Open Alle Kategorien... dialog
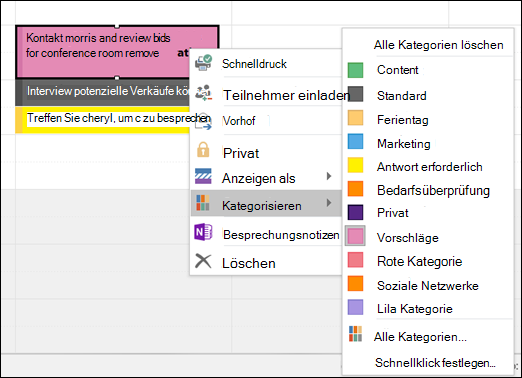Screen dimensions: 522x378 coord(420,337)
